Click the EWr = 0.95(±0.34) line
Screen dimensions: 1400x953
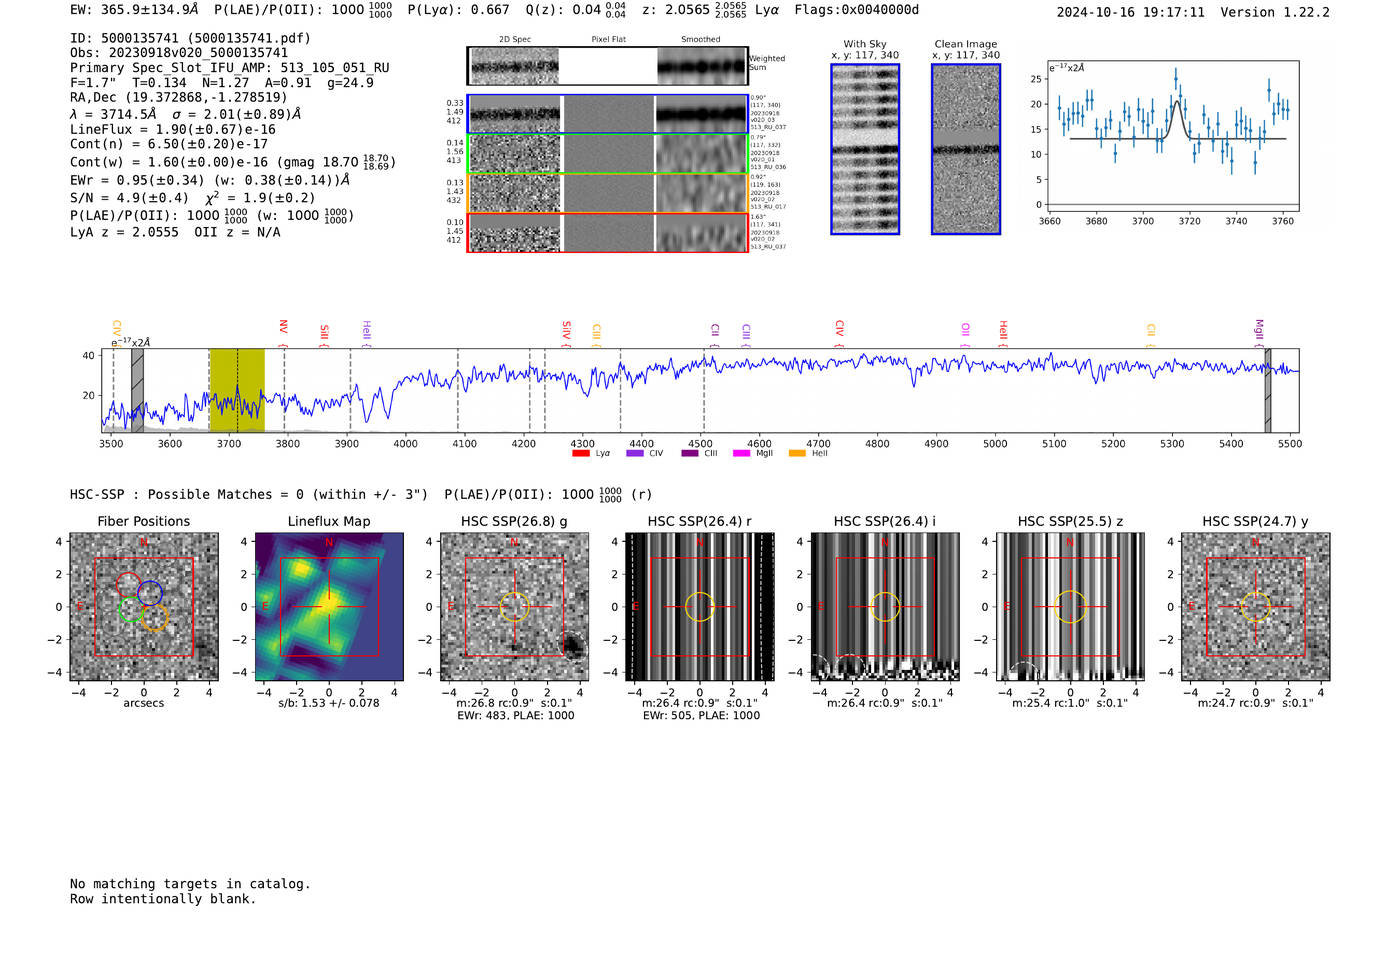[x=210, y=180]
